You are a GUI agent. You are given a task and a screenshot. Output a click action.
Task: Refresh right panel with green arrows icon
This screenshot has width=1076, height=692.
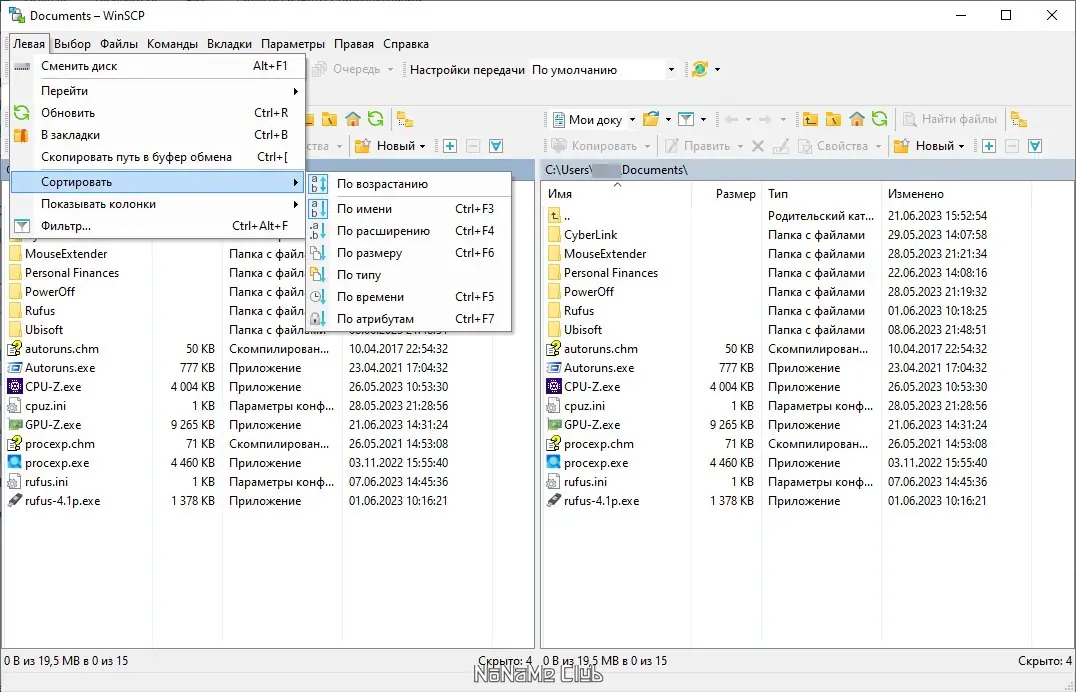tap(879, 119)
